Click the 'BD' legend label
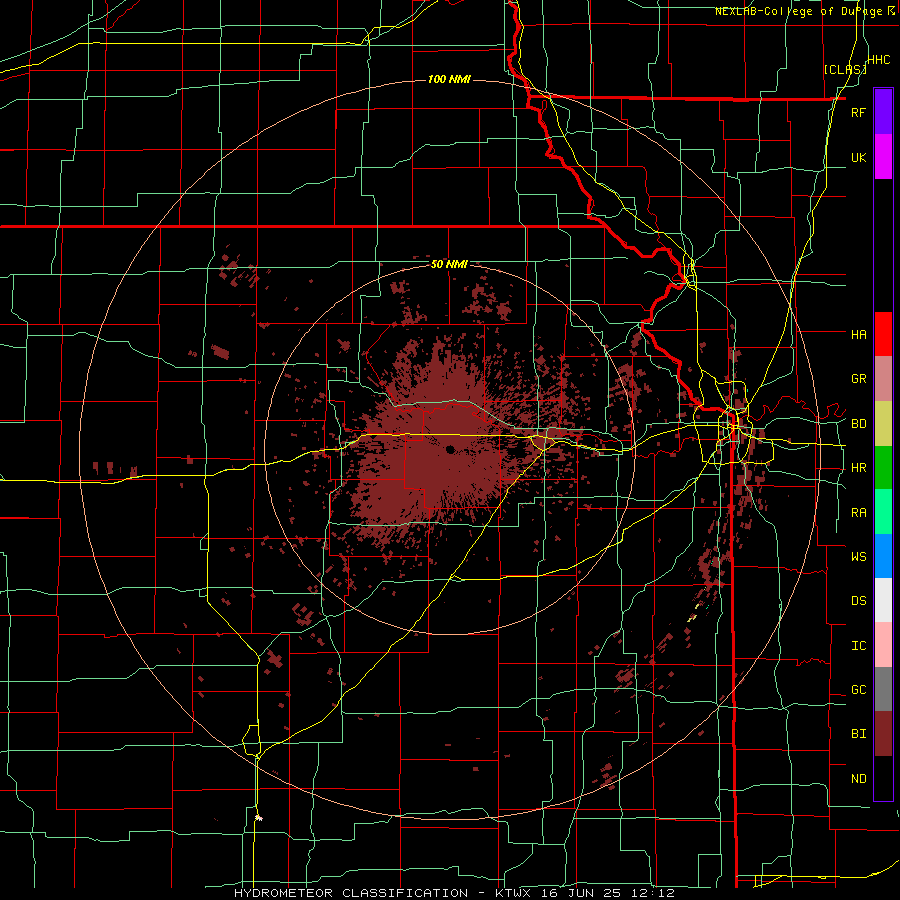 tap(858, 424)
